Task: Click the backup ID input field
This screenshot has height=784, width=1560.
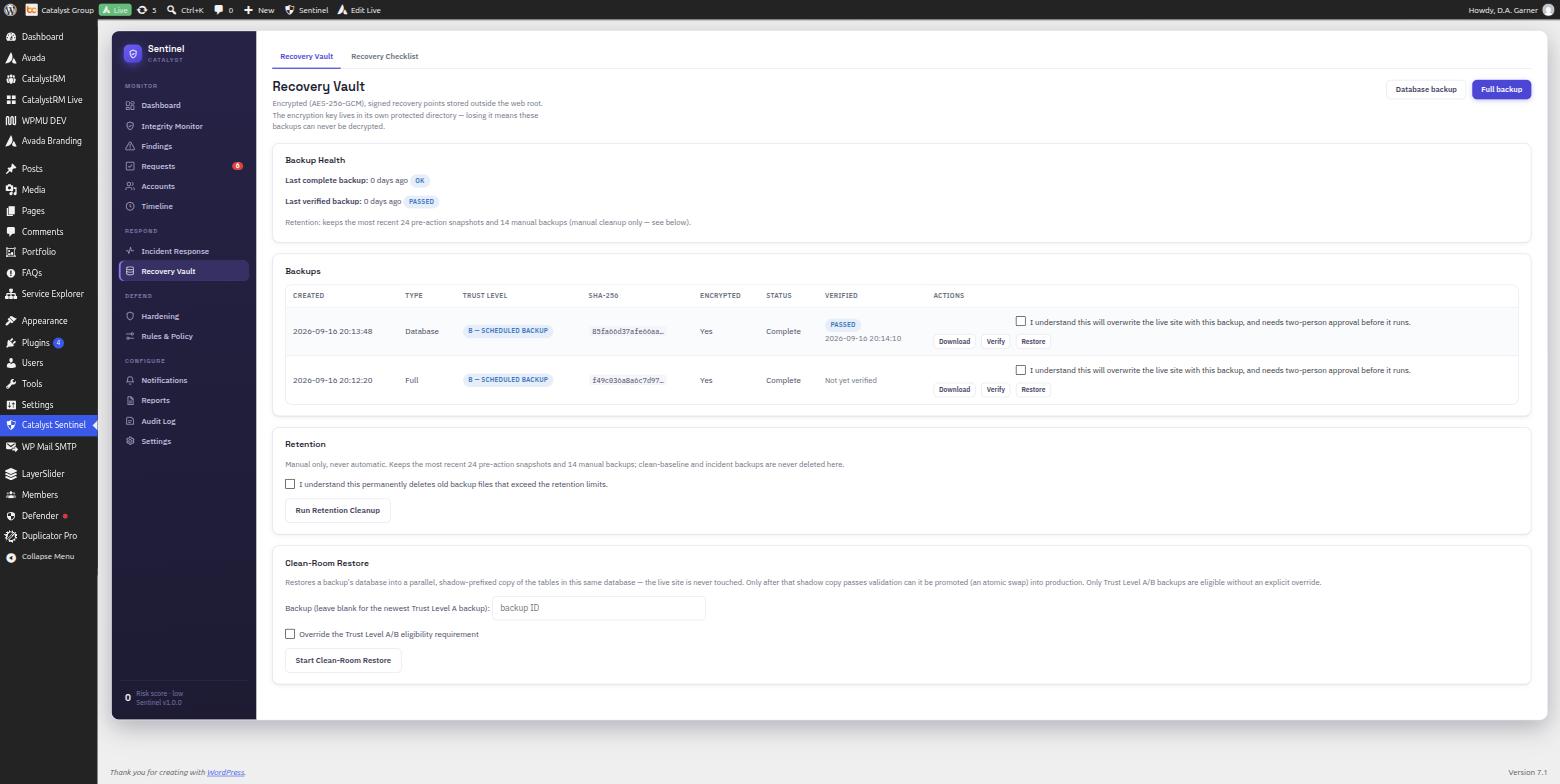Action: [599, 608]
